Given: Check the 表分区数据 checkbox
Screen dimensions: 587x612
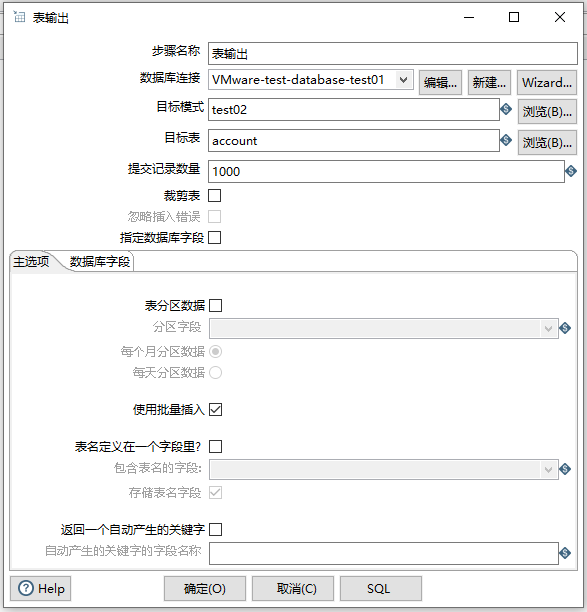Looking at the screenshot, I should 215,306.
